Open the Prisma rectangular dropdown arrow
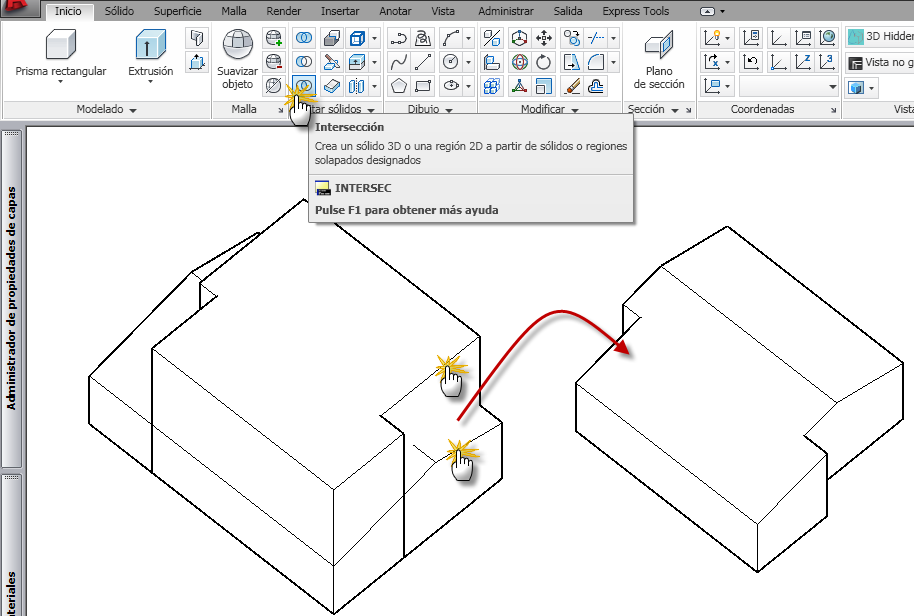Viewport: 914px width, 616px height. 61,82
